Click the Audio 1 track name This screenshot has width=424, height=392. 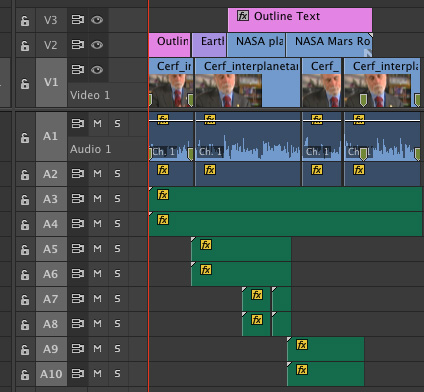(90, 149)
